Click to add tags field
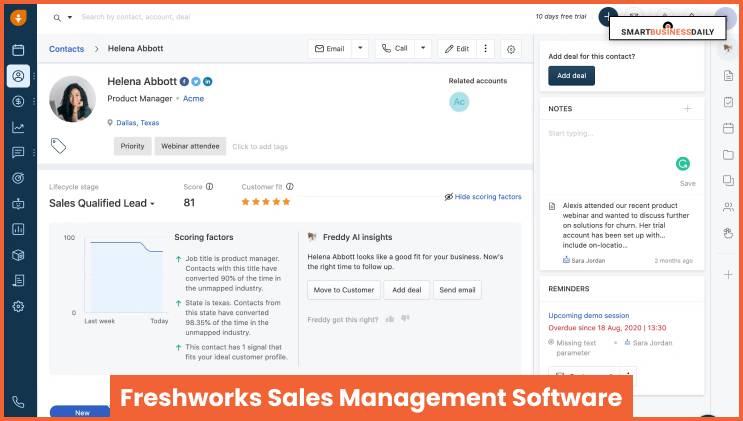The height and width of the screenshot is (421, 743). tap(260, 146)
